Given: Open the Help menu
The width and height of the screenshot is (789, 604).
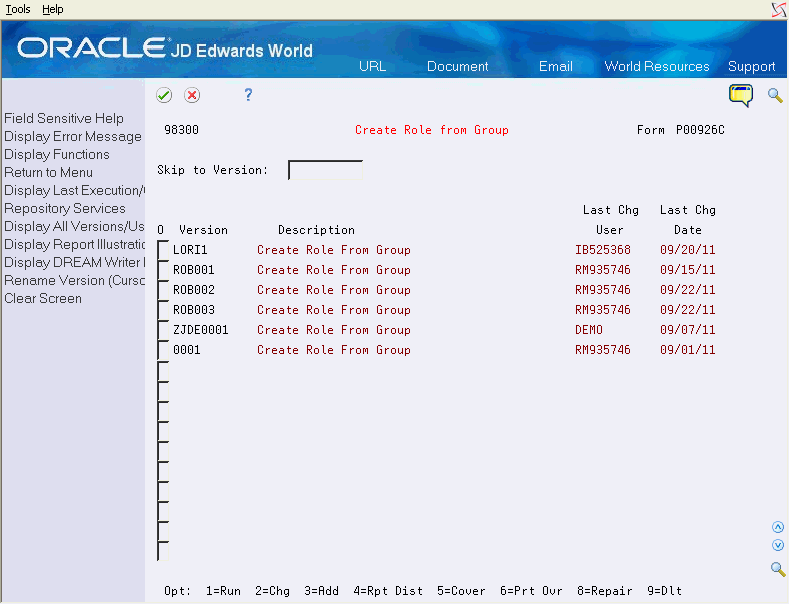Looking at the screenshot, I should coord(52,9).
